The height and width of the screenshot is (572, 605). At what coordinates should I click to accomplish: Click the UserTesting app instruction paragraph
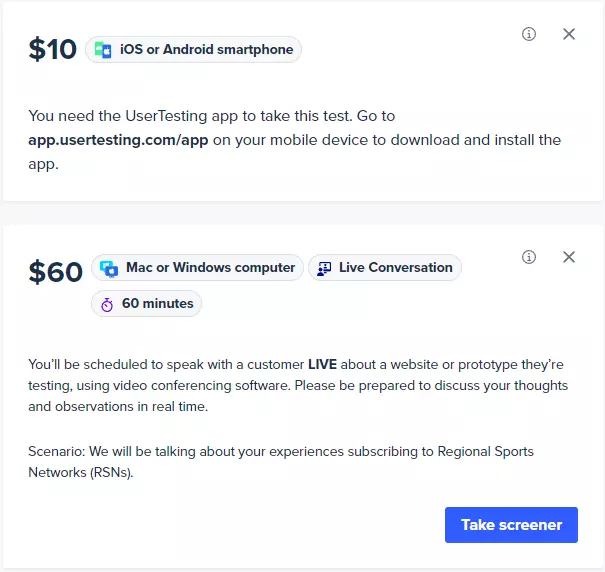[x=294, y=140]
